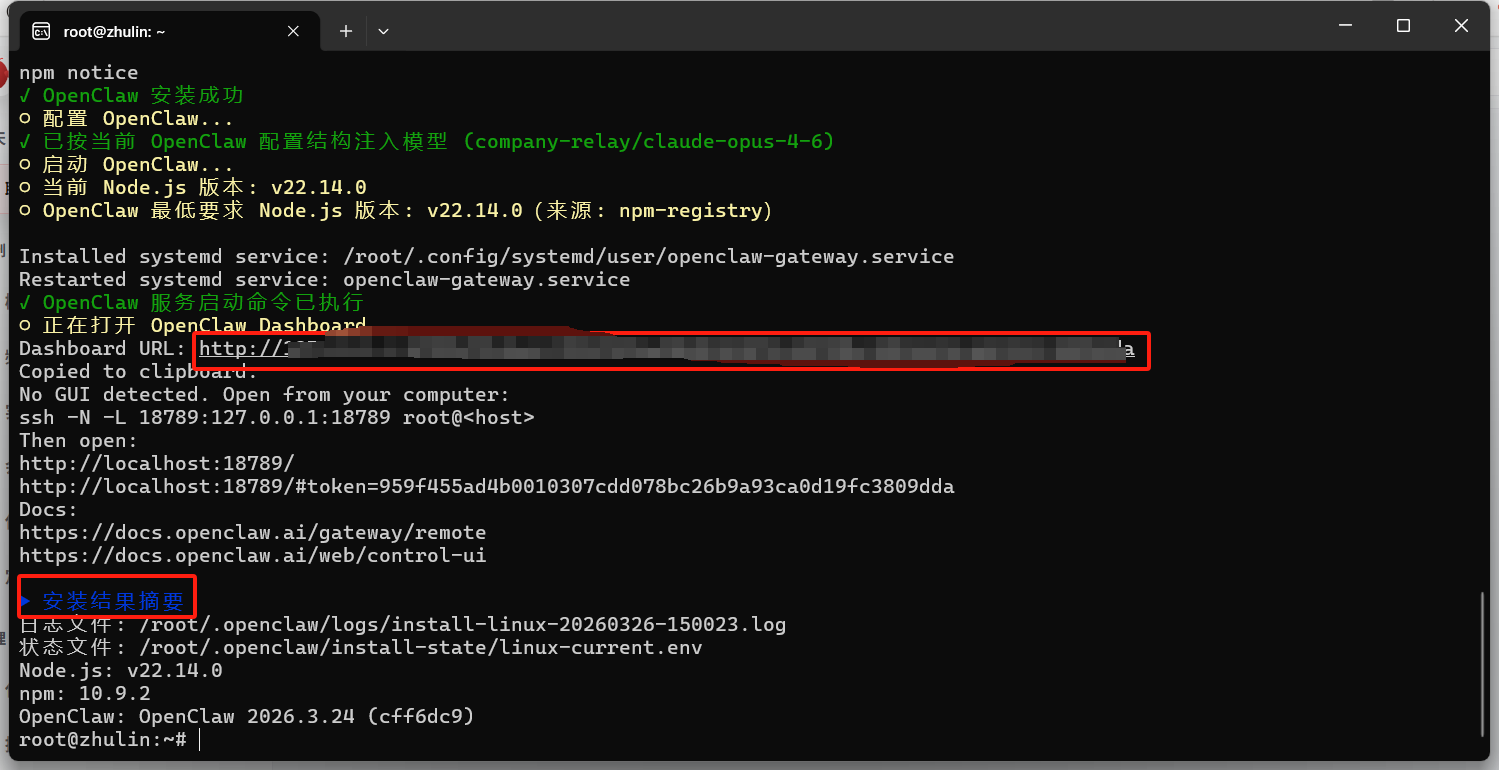1499x770 pixels.
Task: Click the '启动 OpenClaw...' line
Action: tap(127, 165)
